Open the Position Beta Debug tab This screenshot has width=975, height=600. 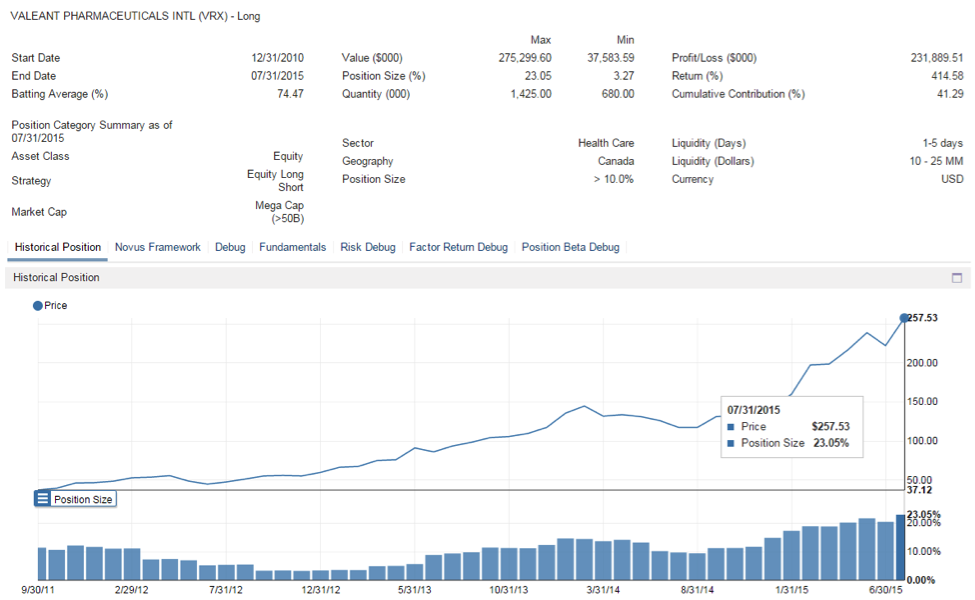click(570, 247)
